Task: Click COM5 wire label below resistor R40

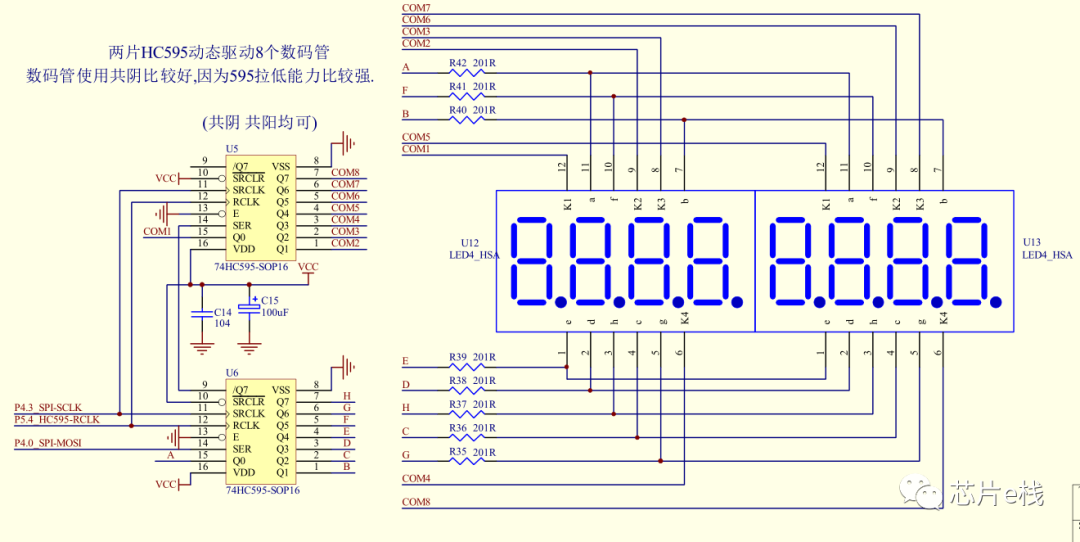Action: pyautogui.click(x=416, y=137)
